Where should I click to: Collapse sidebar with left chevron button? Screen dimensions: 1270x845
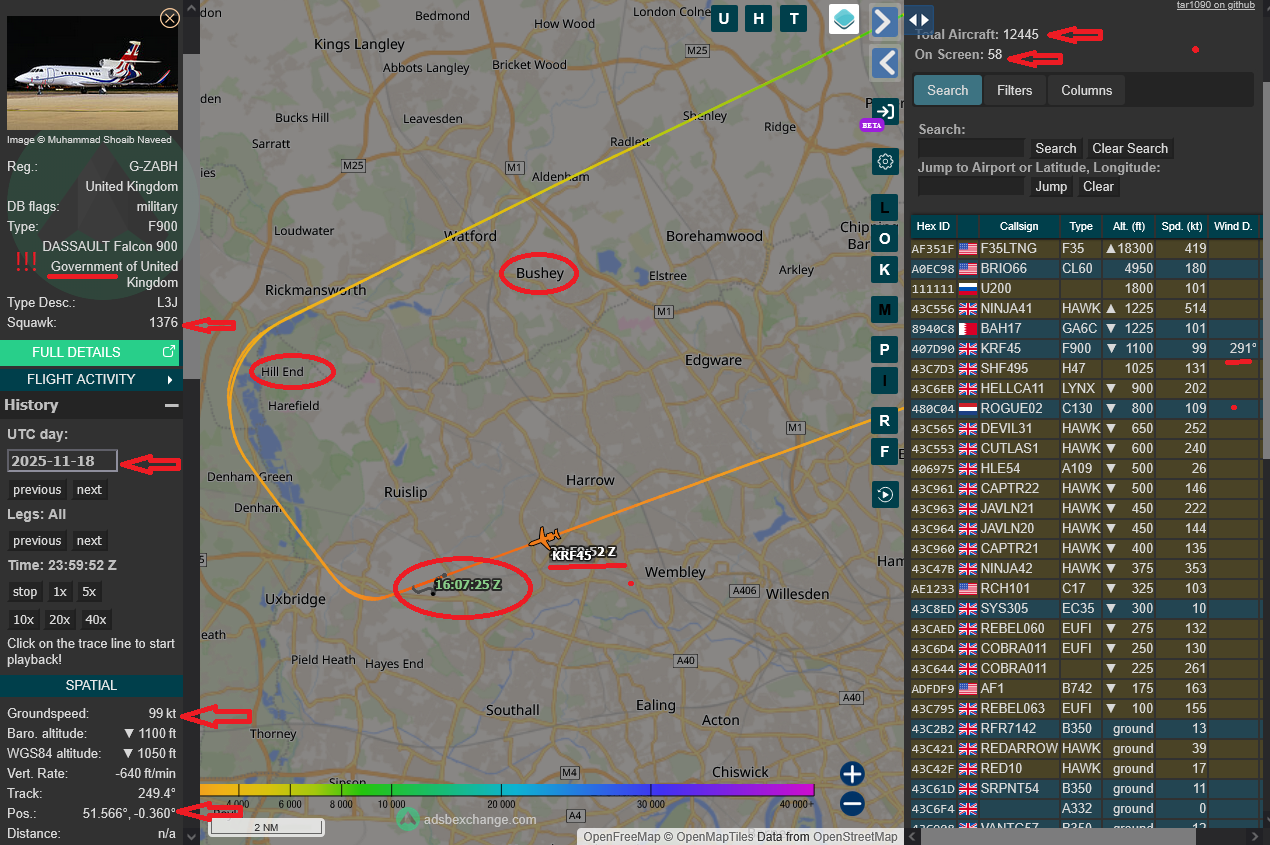click(885, 63)
